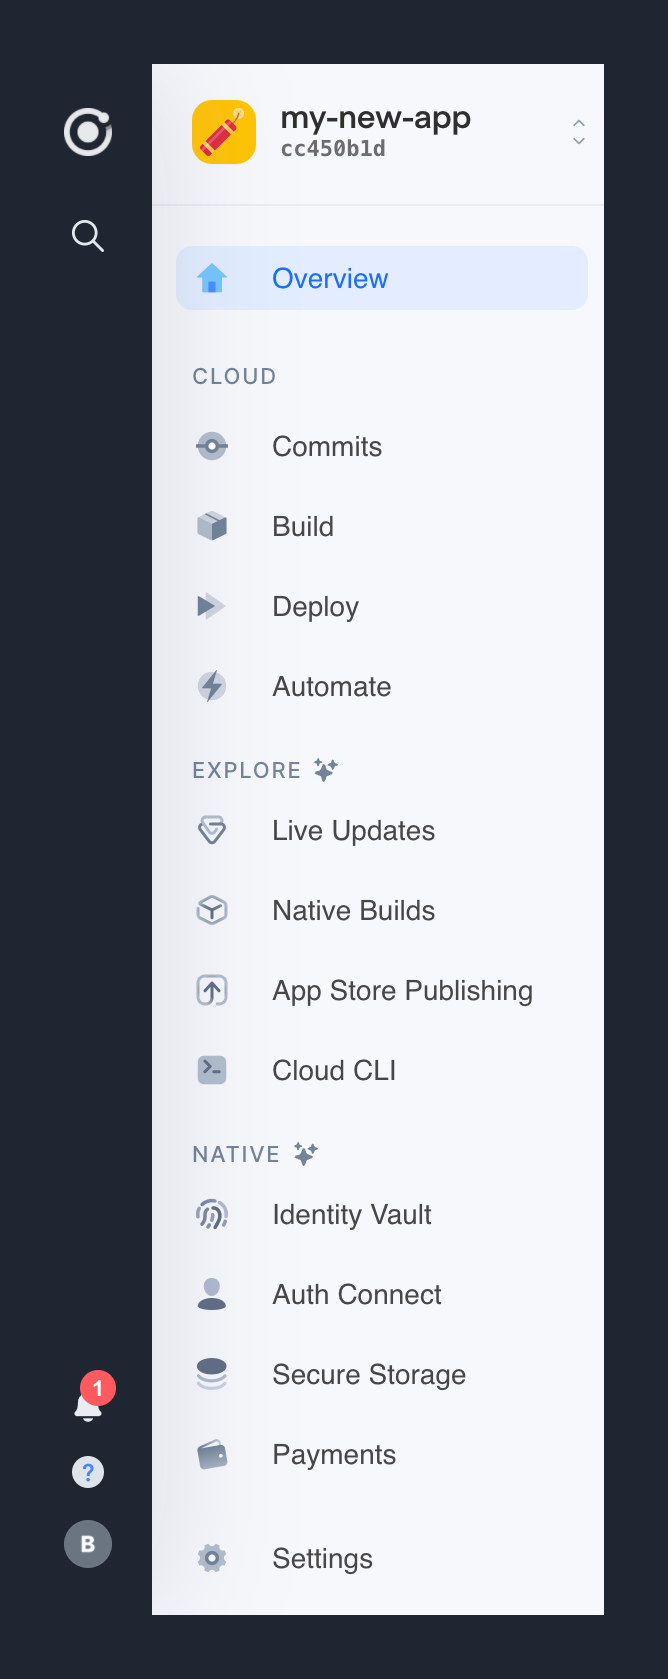Image resolution: width=668 pixels, height=1679 pixels.
Task: Click the Automate lightning bolt icon
Action: pyautogui.click(x=212, y=686)
